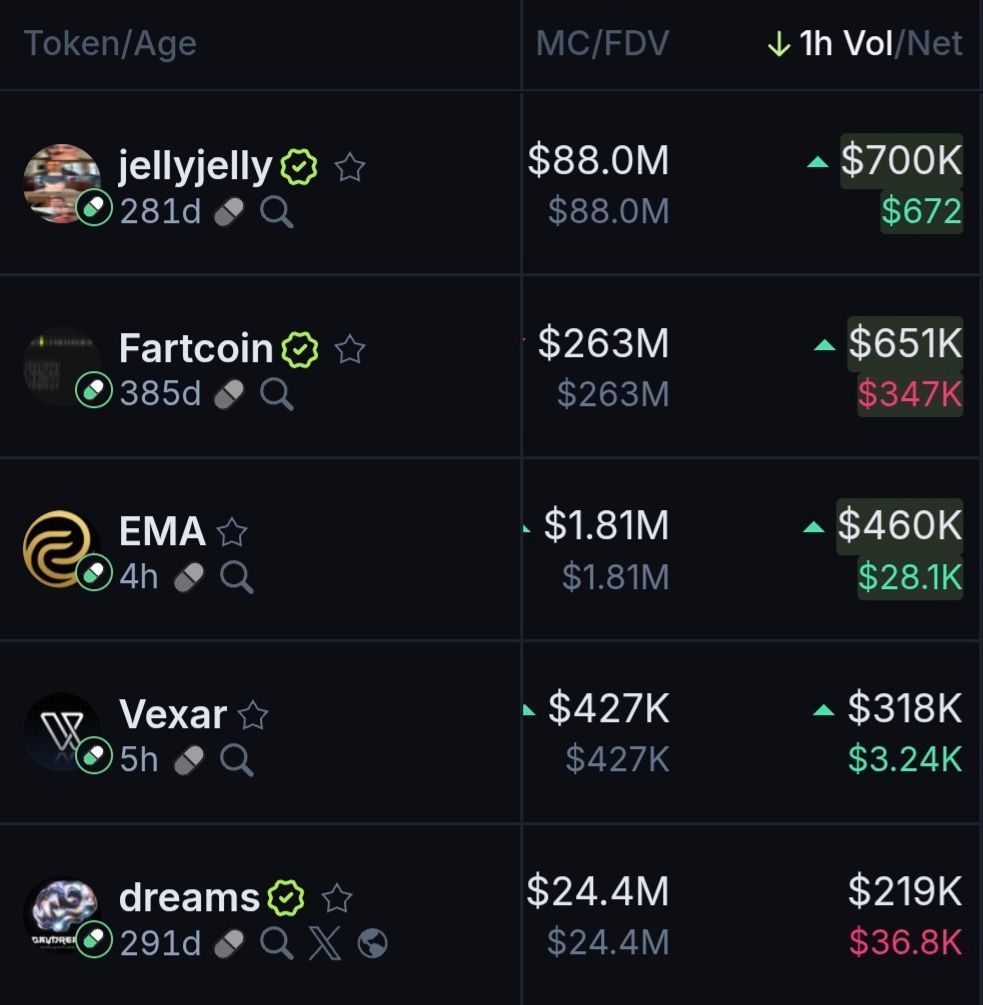Image resolution: width=983 pixels, height=1005 pixels.
Task: Sort by 1h Vol column header
Action: click(x=845, y=44)
